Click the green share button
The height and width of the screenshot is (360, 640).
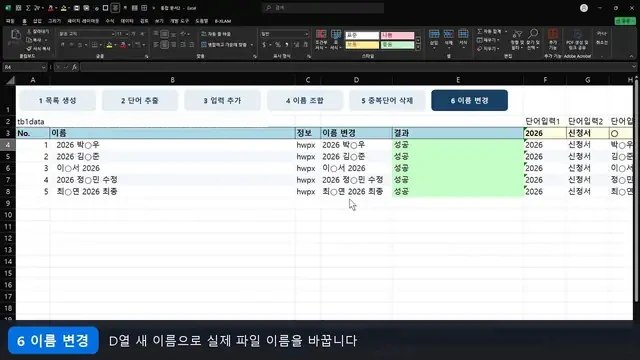click(625, 21)
